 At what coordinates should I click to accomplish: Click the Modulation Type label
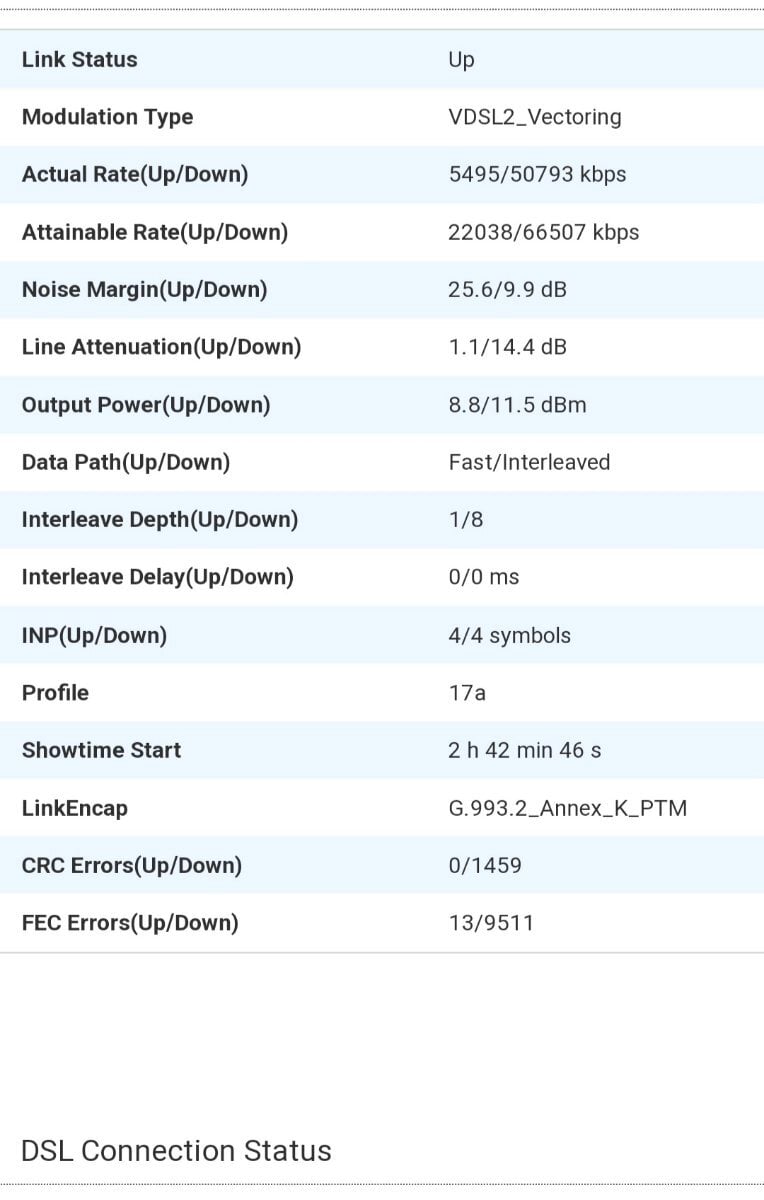pyautogui.click(x=107, y=117)
